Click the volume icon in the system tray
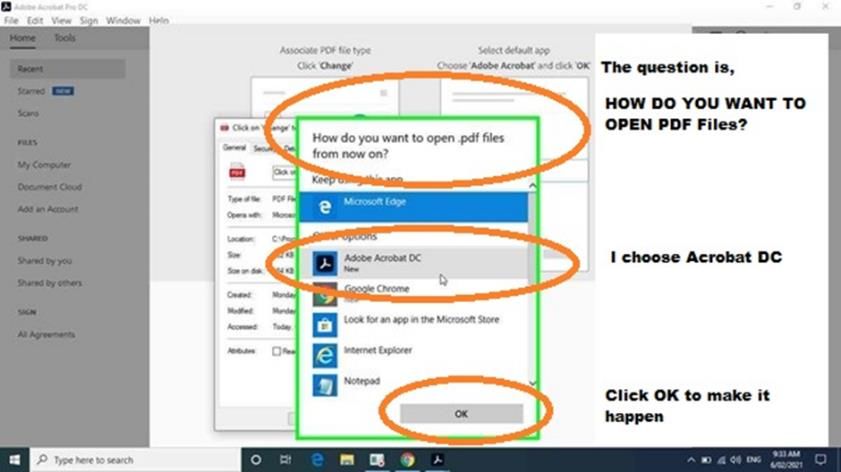Screen dimensions: 841x472 coord(736,460)
